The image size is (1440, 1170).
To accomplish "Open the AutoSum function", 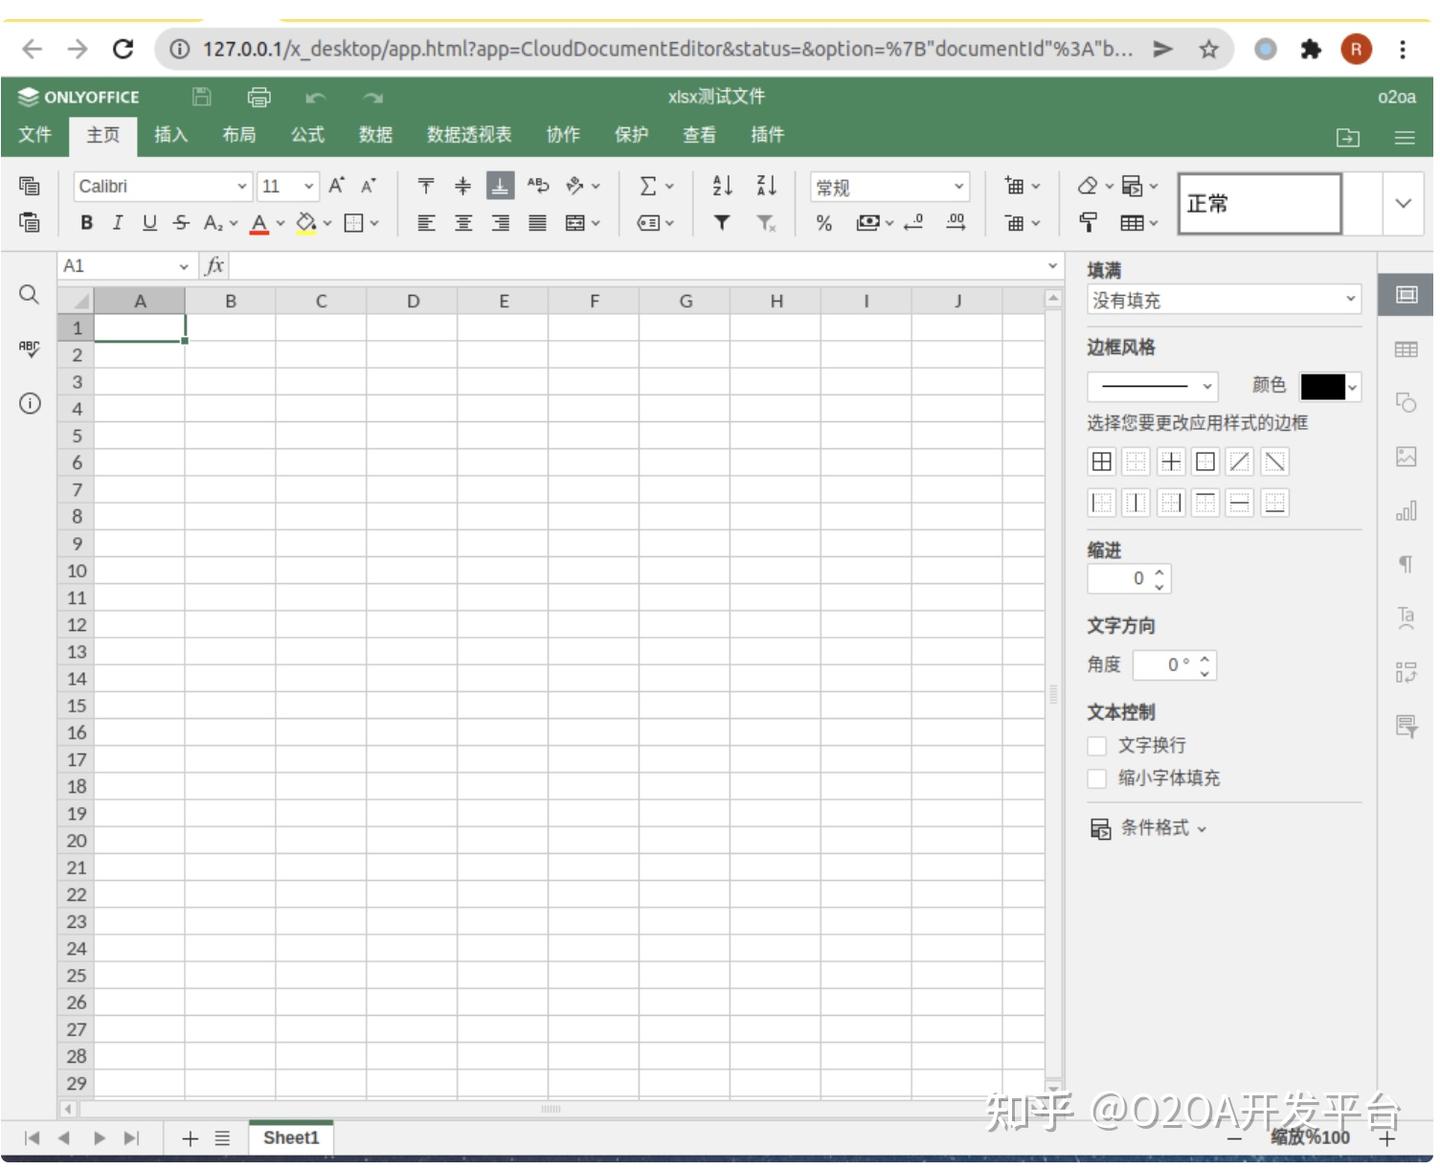I will point(648,186).
